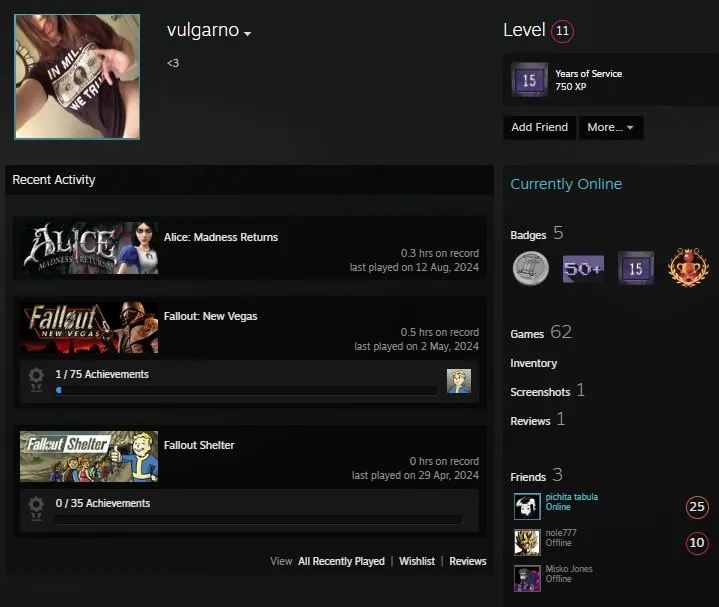Select the last played on 2 May, 2024 text

point(416,347)
